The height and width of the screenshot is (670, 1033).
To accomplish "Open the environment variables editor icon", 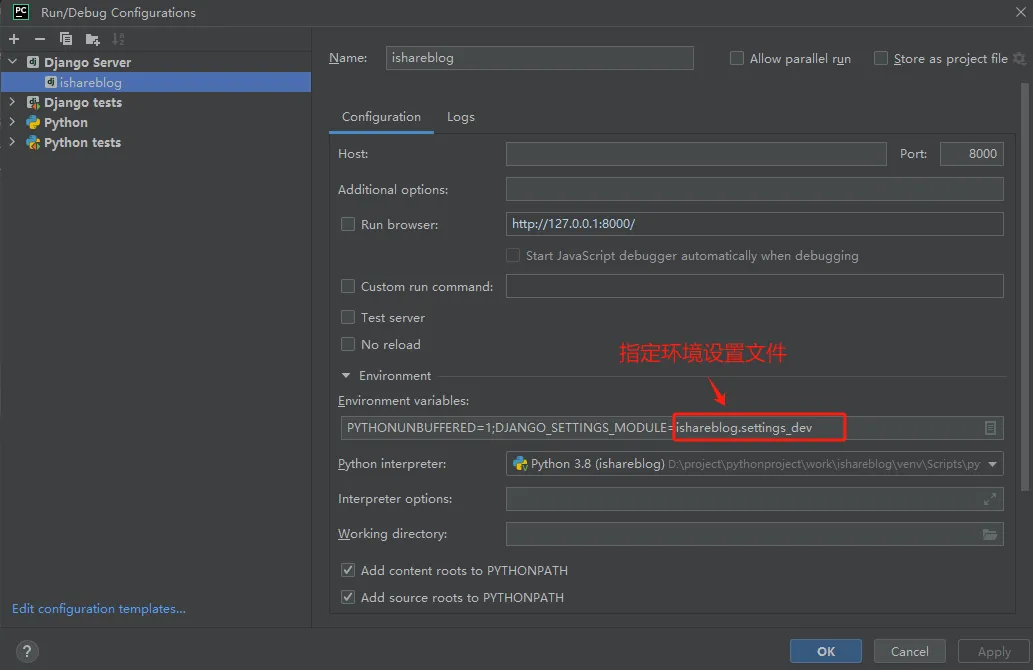I will point(990,428).
